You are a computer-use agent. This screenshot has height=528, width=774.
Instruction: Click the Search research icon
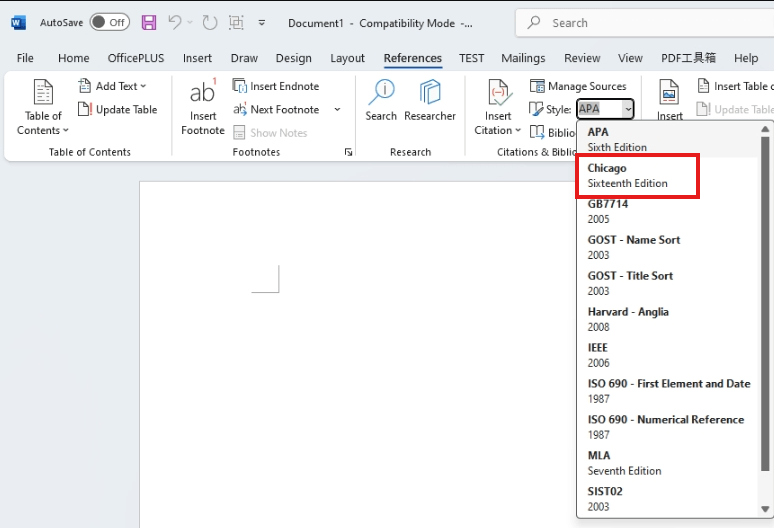pyautogui.click(x=381, y=101)
